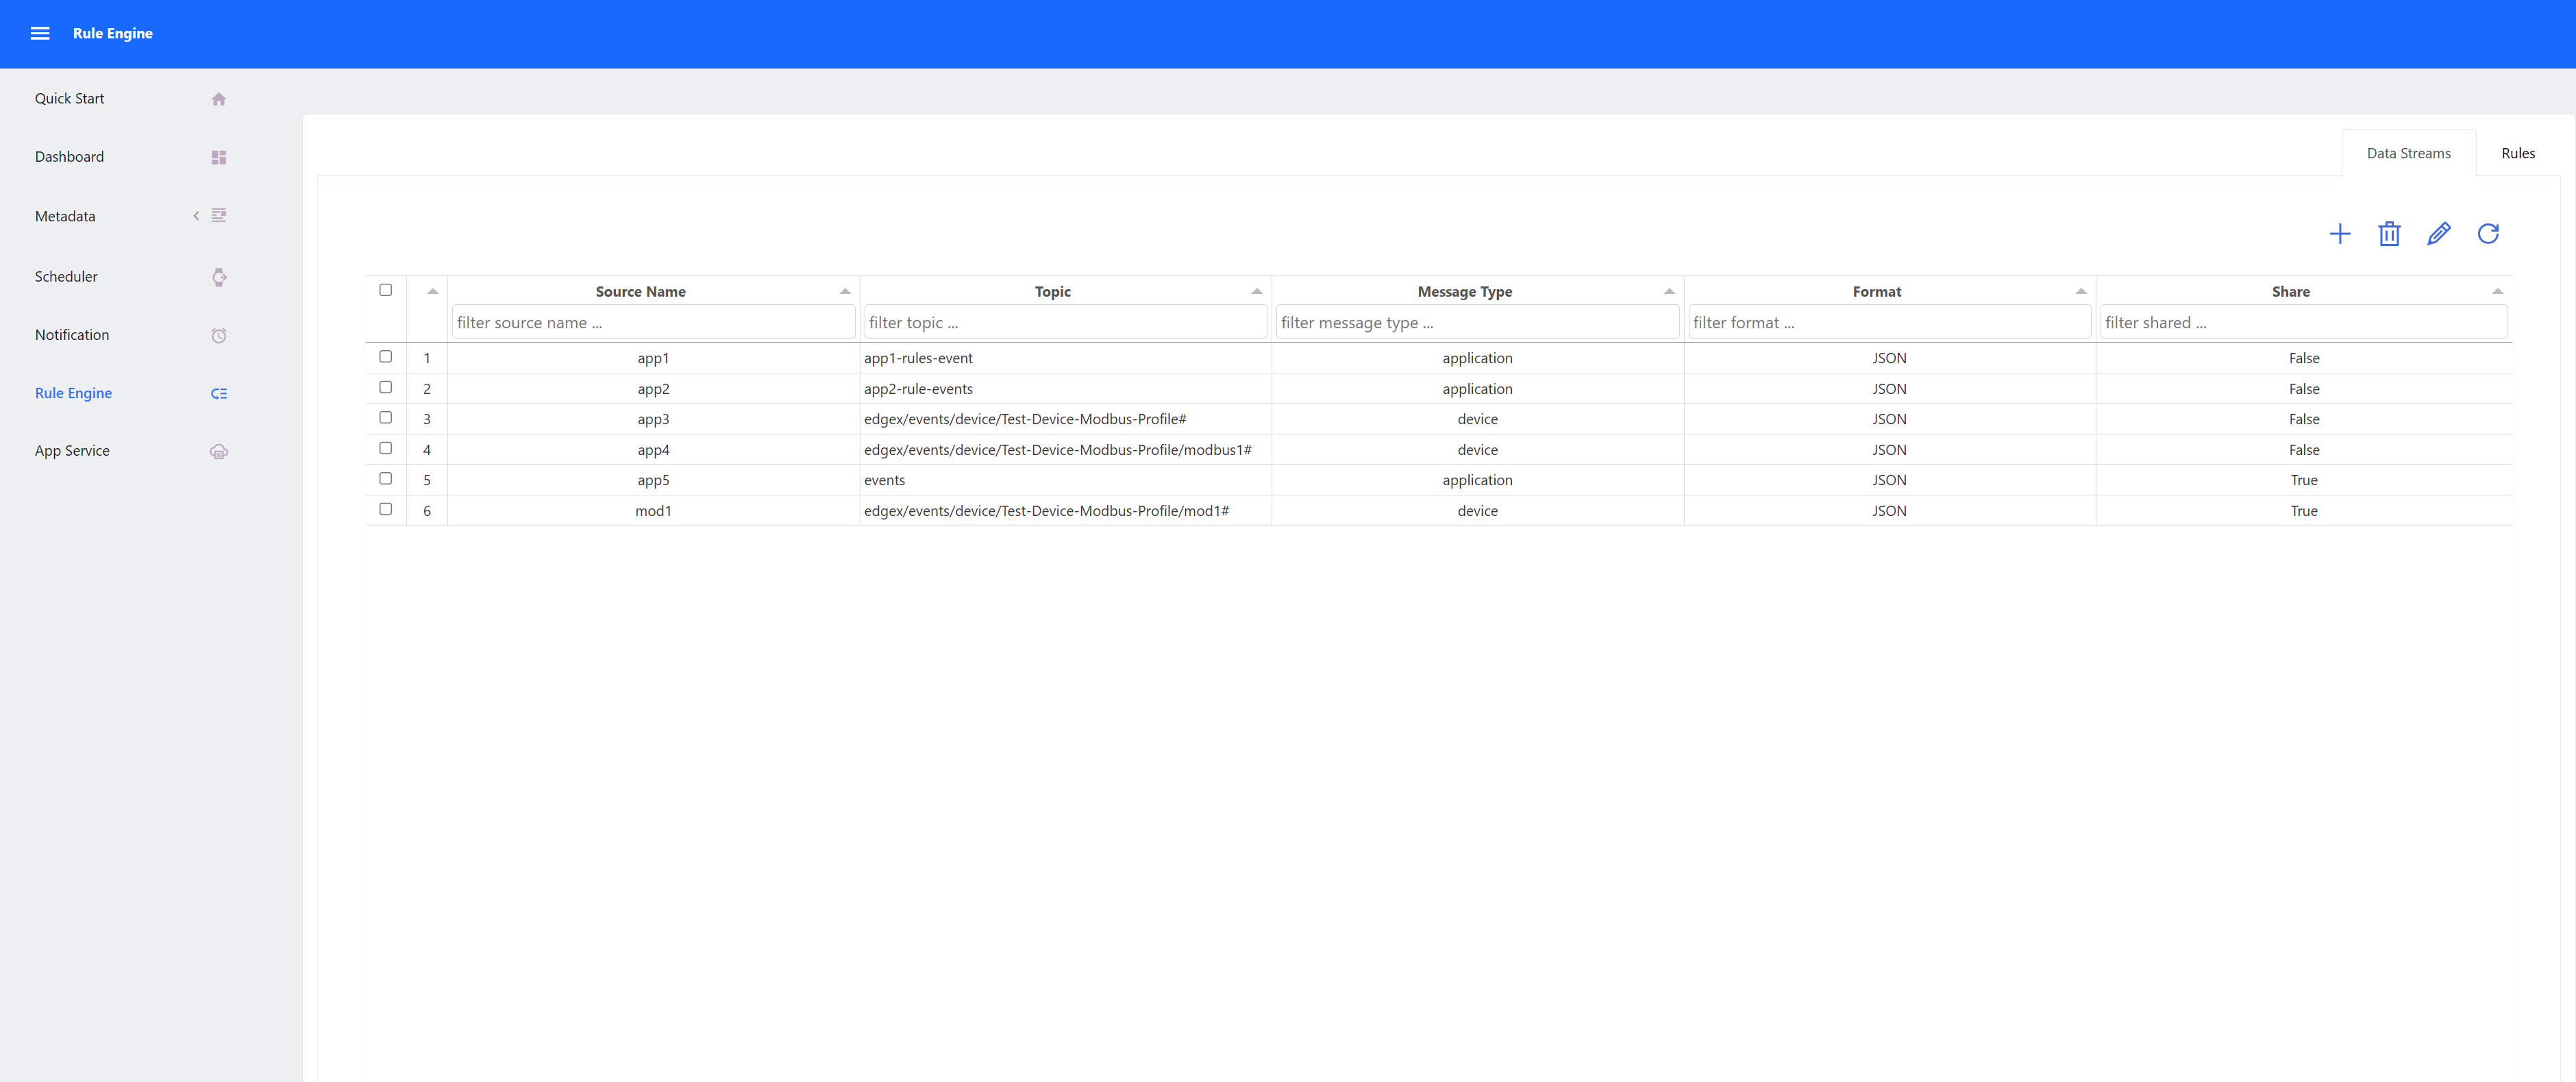The height and width of the screenshot is (1082, 2576).
Task: Click the Notification alarm icon
Action: (218, 335)
